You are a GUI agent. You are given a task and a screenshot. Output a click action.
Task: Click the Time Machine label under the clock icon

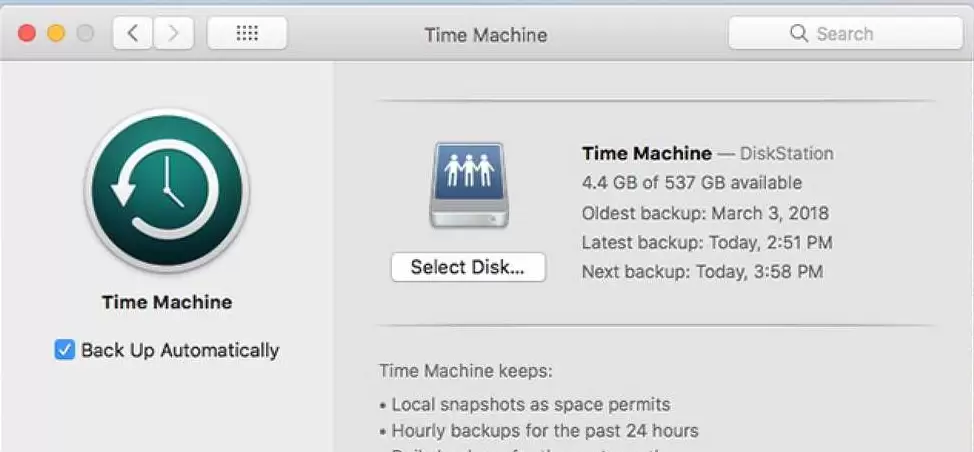[x=167, y=302]
